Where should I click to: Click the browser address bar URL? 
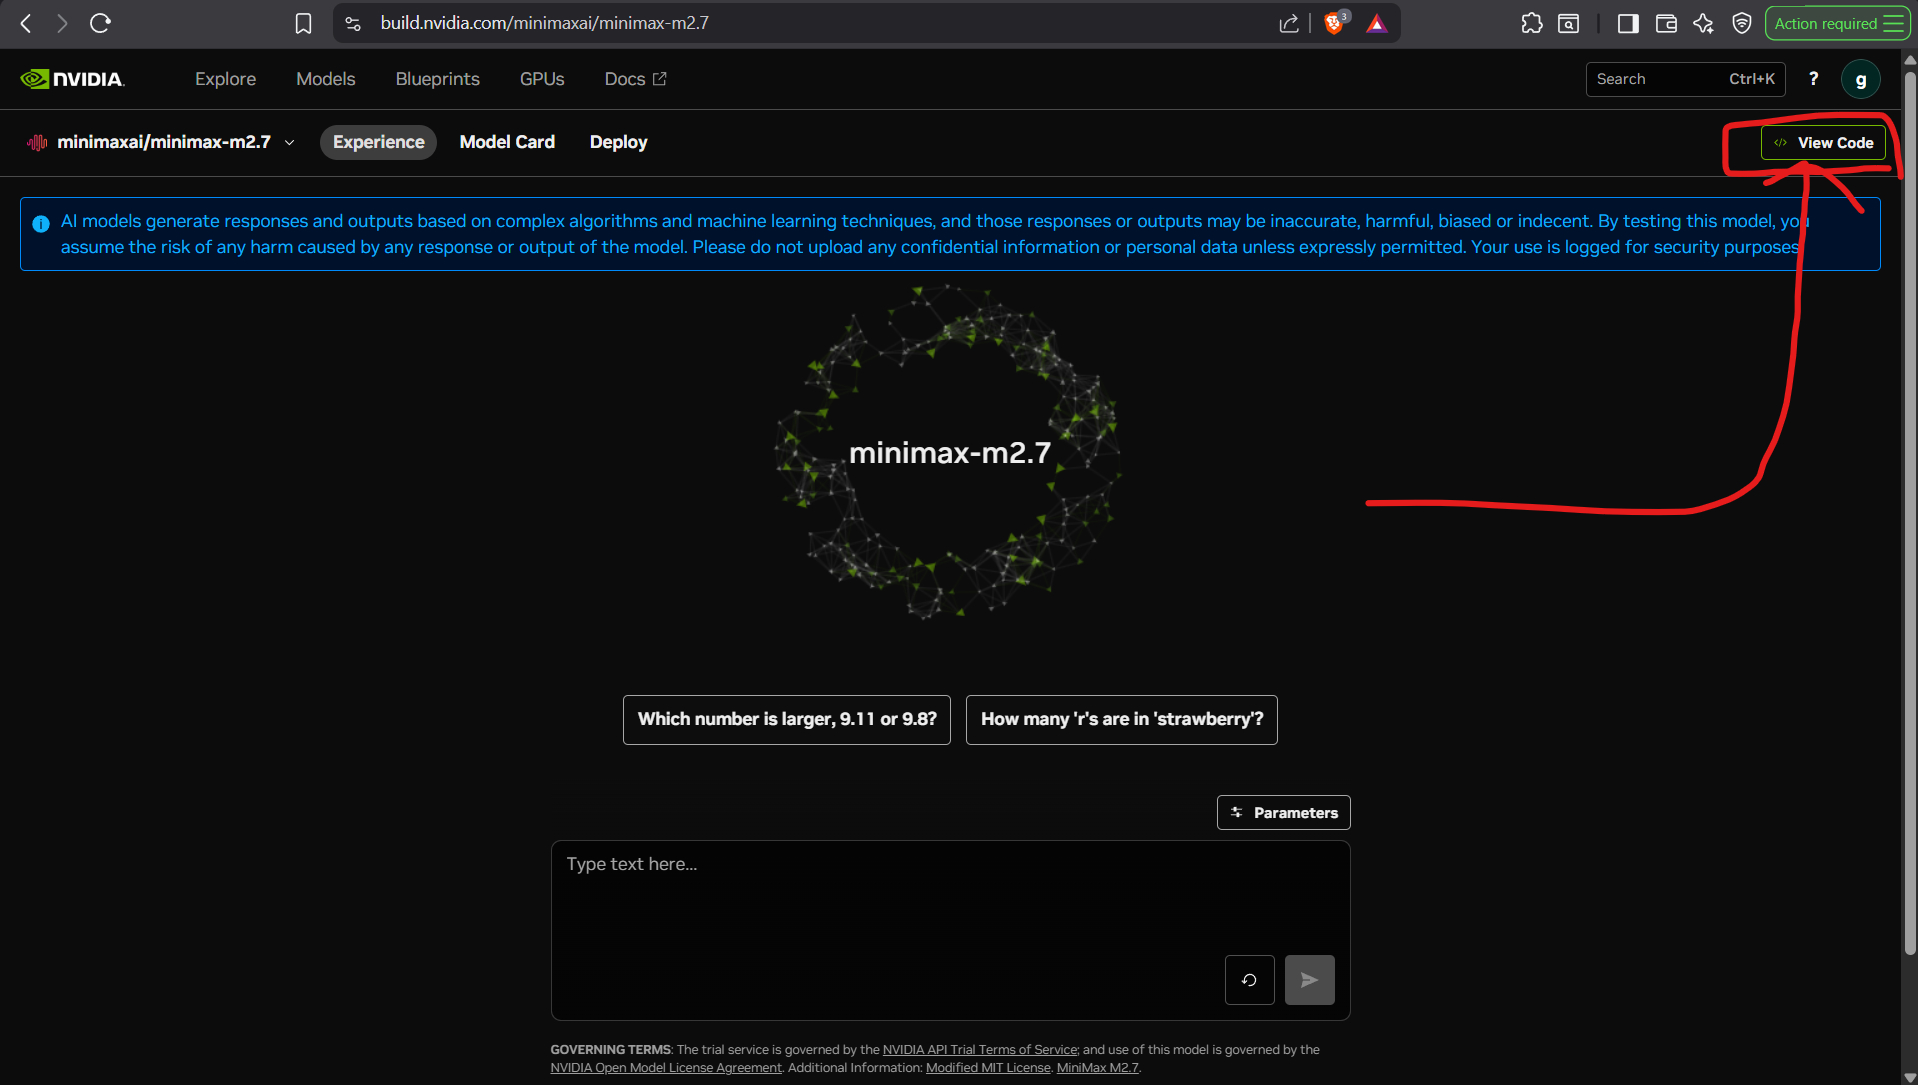[545, 23]
